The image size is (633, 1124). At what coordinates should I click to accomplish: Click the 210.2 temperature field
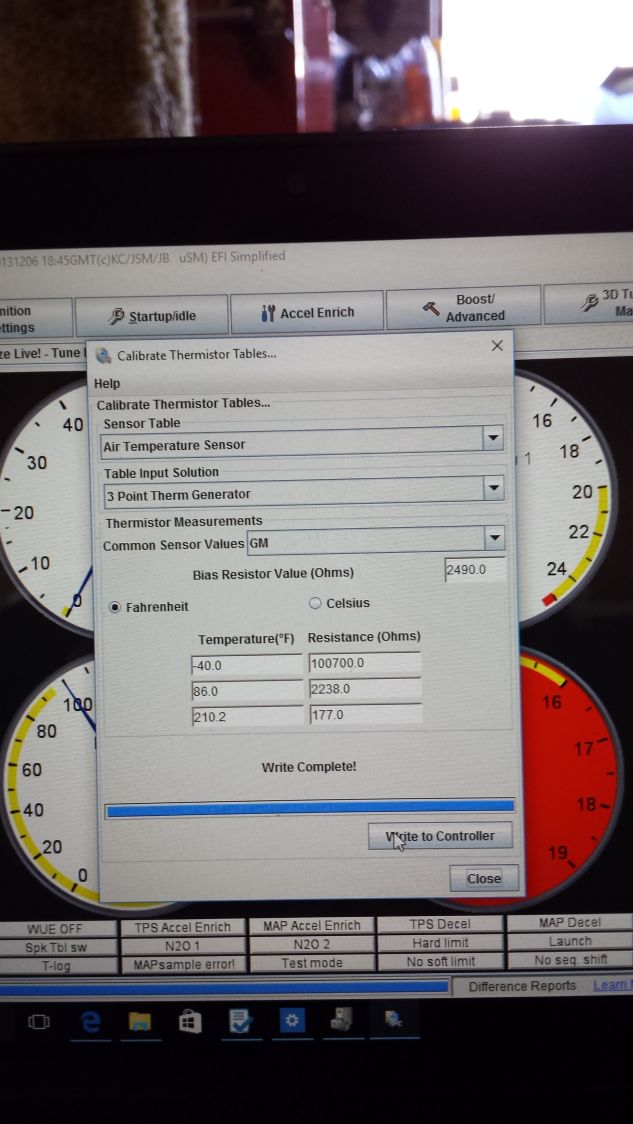click(x=247, y=716)
